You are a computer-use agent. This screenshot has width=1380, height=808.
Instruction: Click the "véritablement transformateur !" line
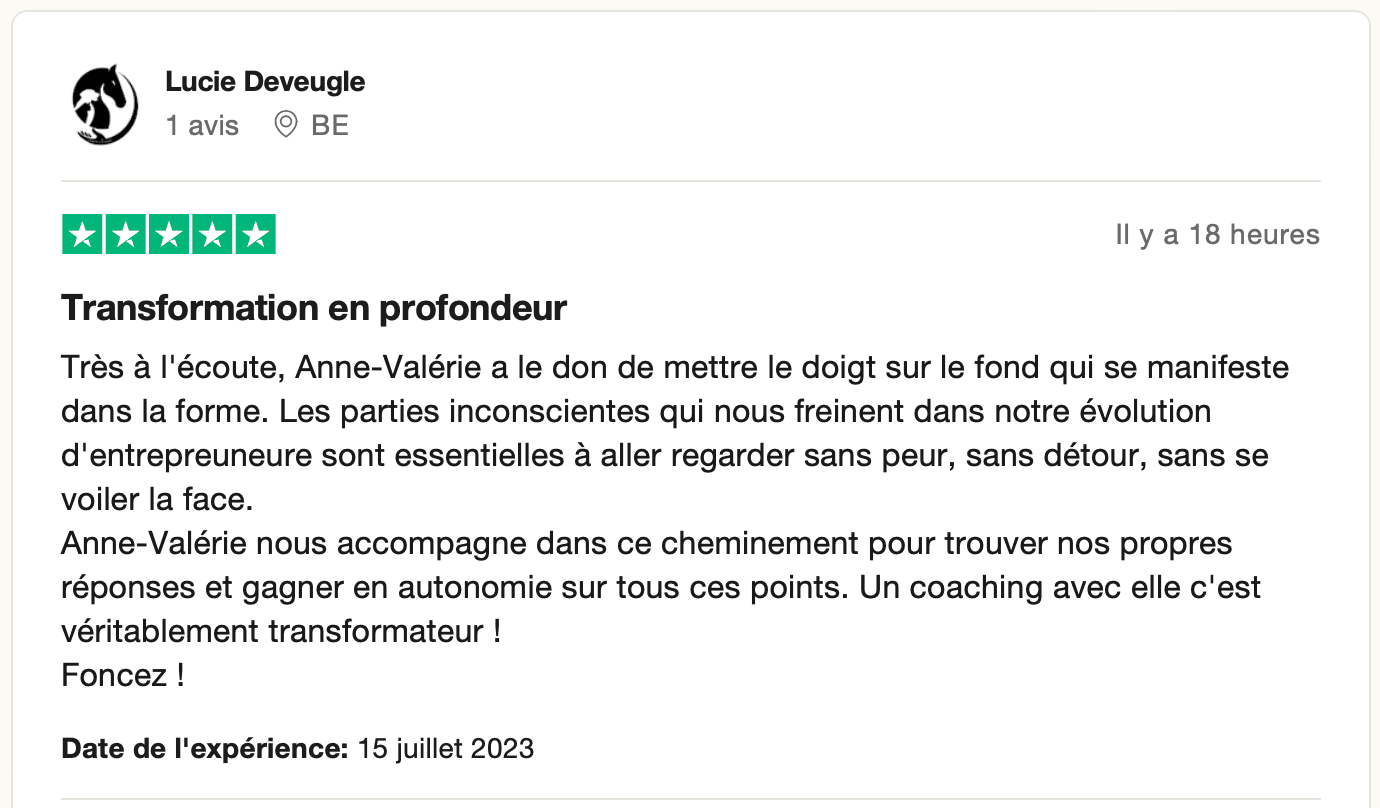[281, 632]
